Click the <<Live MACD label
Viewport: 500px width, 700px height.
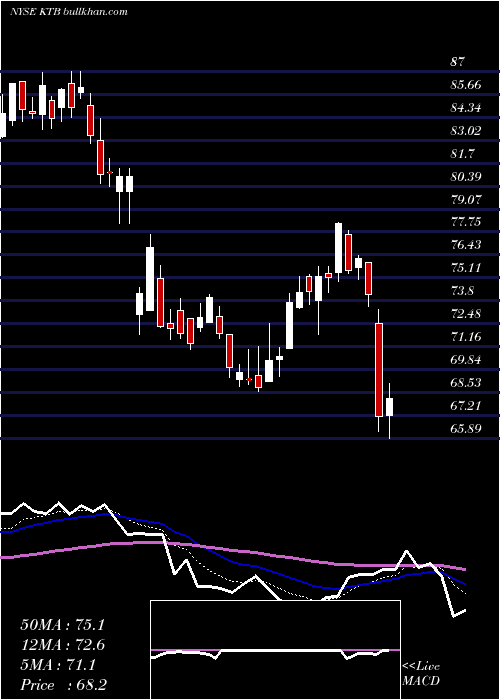coord(421,673)
